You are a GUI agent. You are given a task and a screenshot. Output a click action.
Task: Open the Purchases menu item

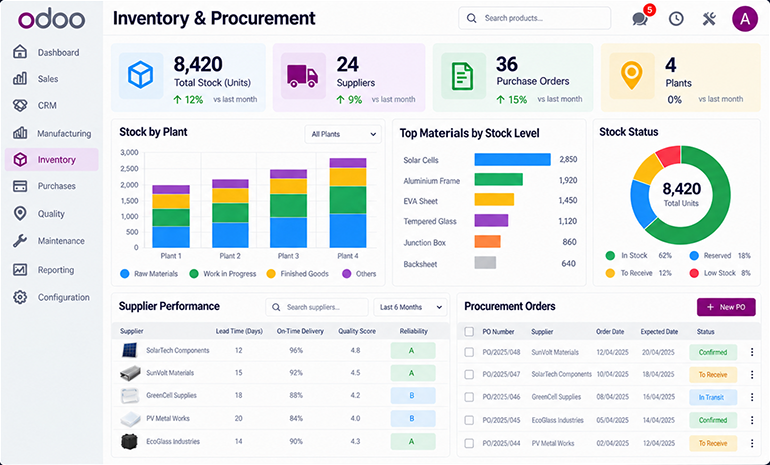point(52,186)
